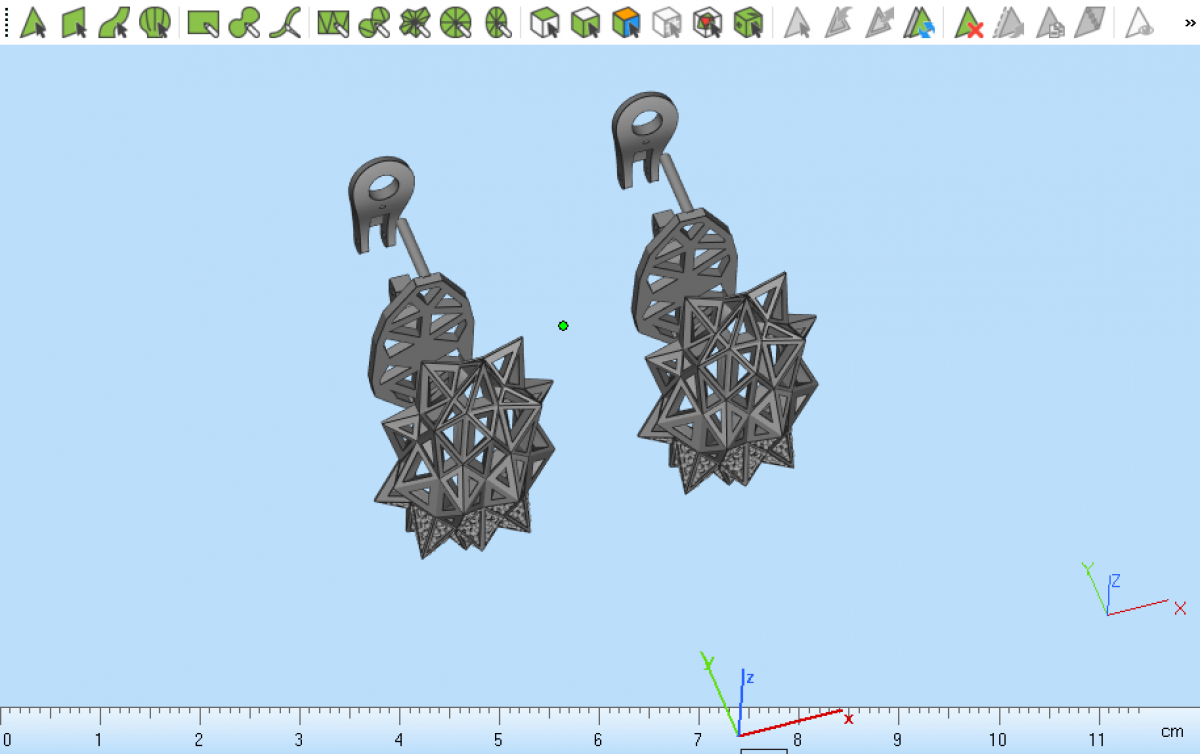
Task: Click the grey zigzag stitched surface icon
Action: point(1090,22)
